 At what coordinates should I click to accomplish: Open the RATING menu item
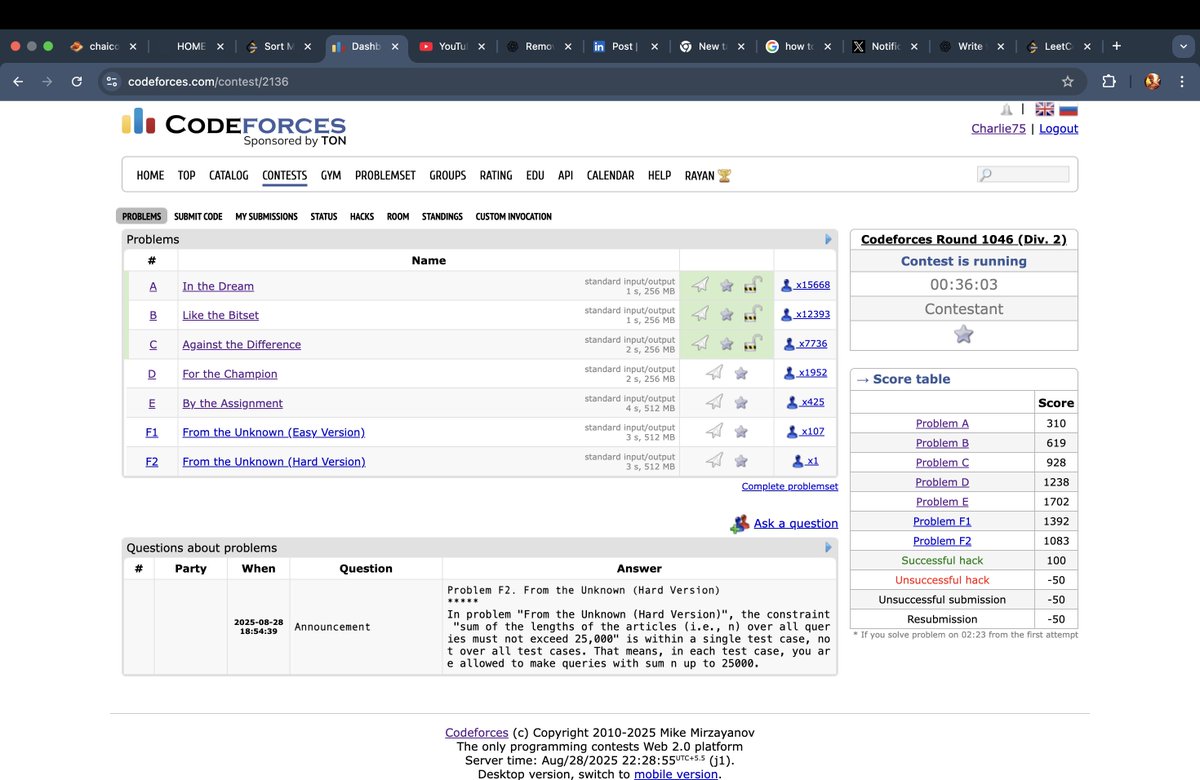[x=496, y=175]
